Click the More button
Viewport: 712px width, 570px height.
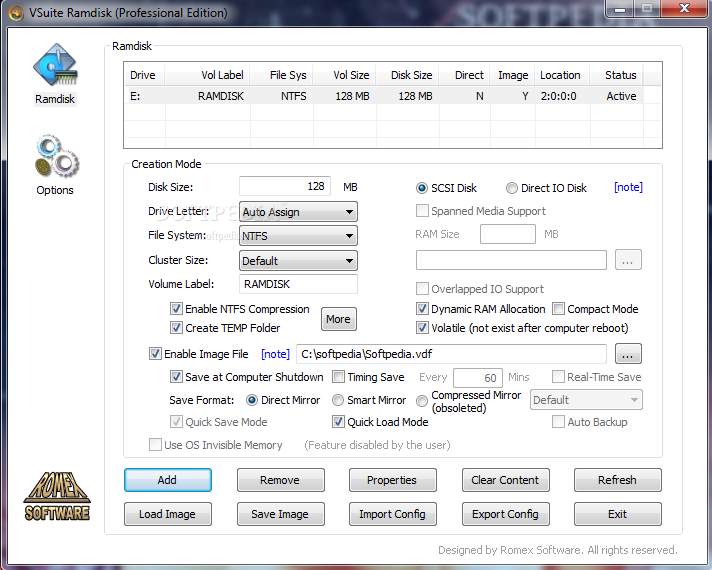338,319
